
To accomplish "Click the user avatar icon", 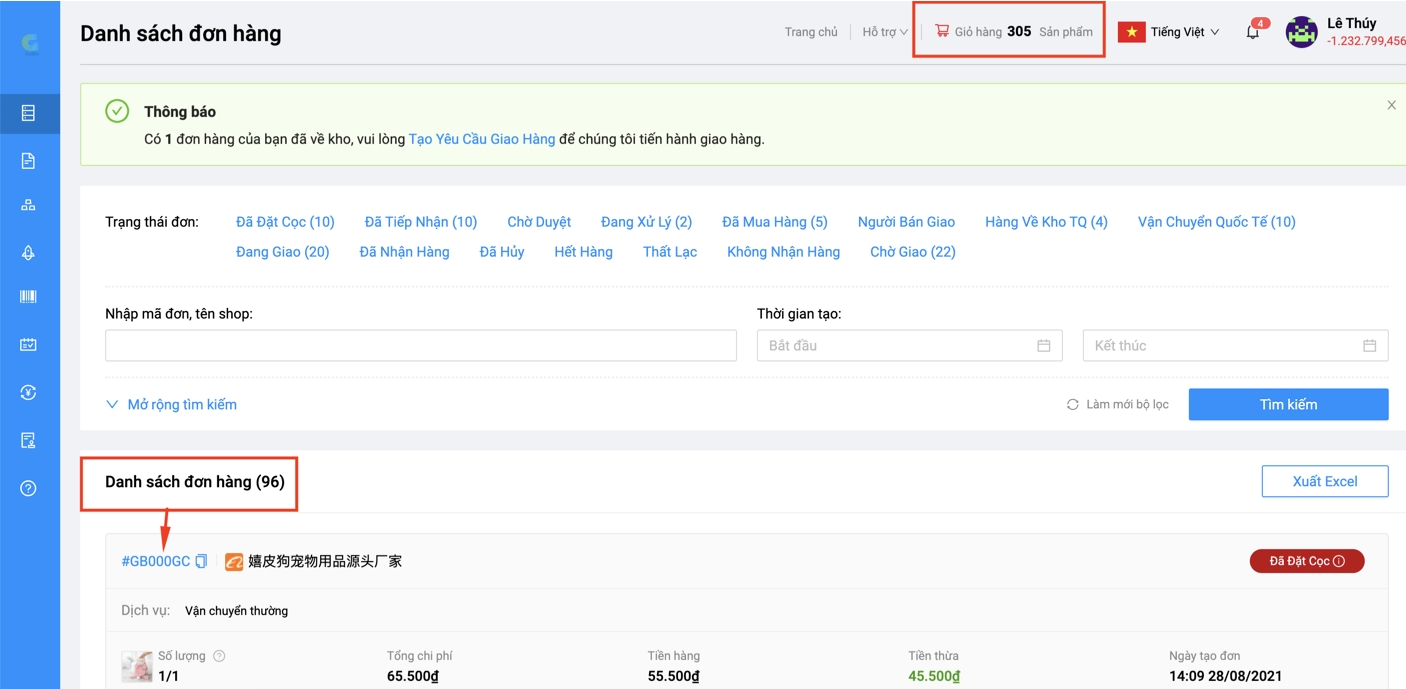I will pyautogui.click(x=1301, y=32).
